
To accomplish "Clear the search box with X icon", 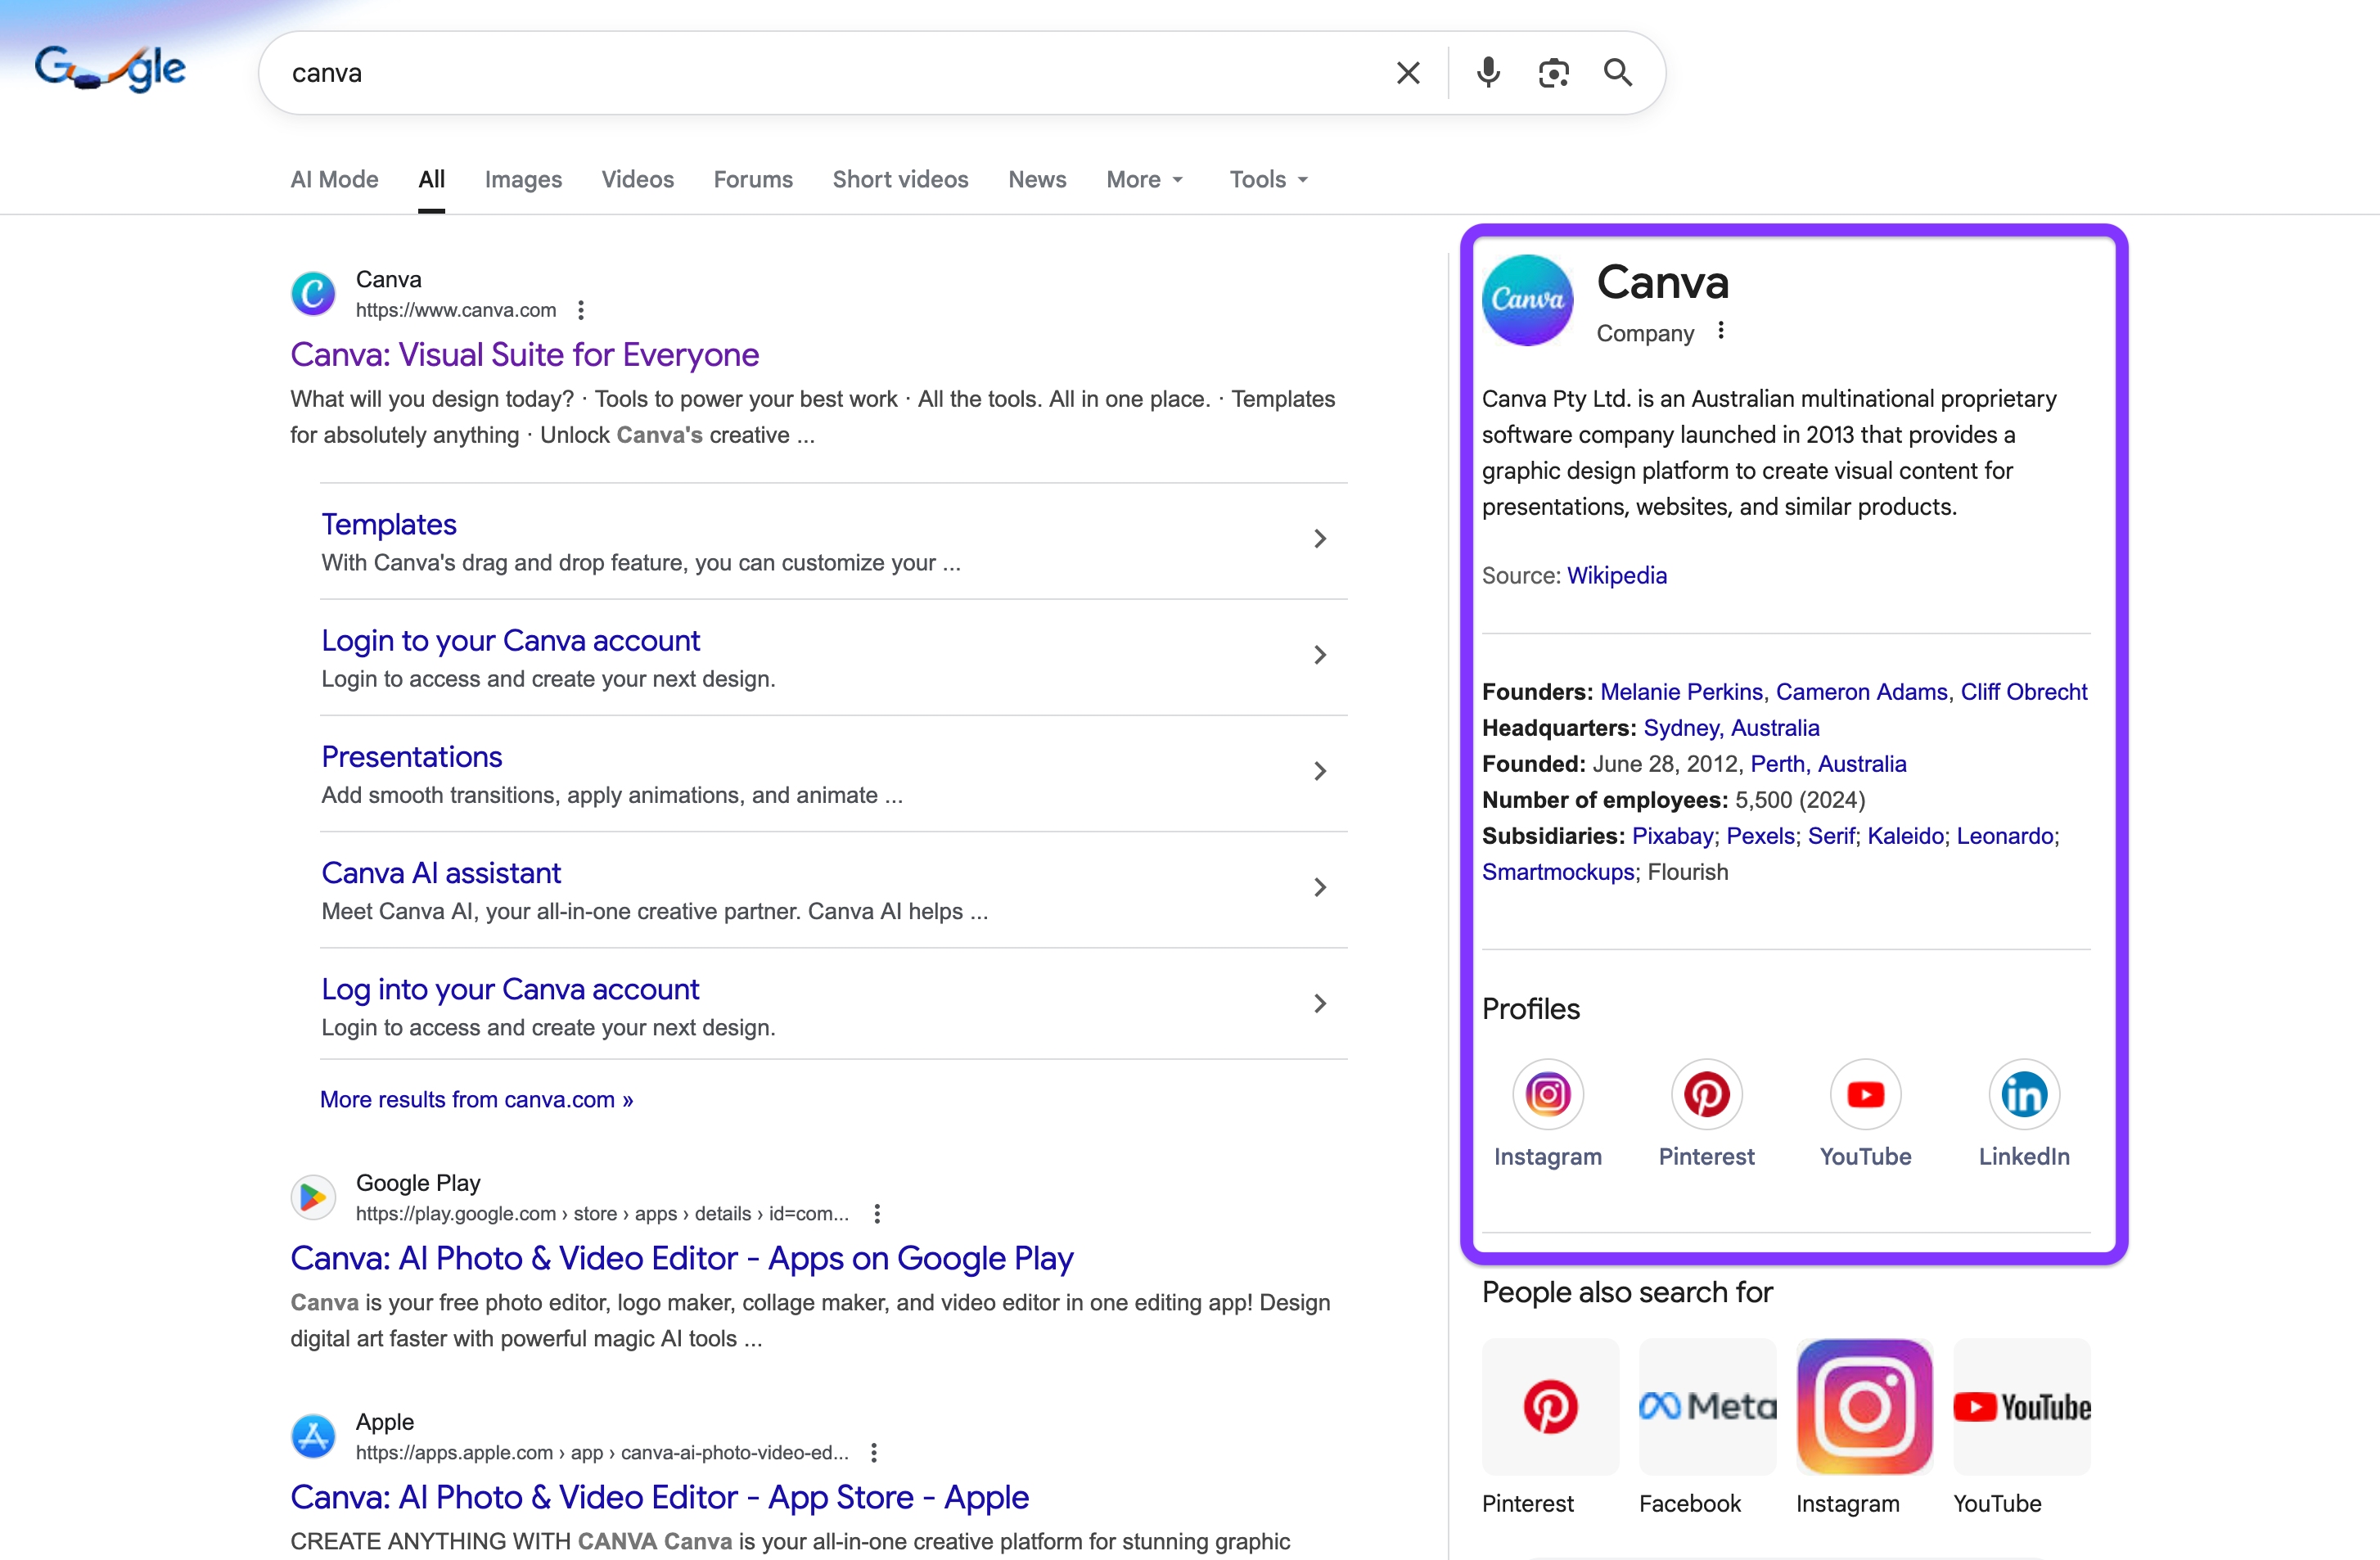I will [x=1408, y=73].
